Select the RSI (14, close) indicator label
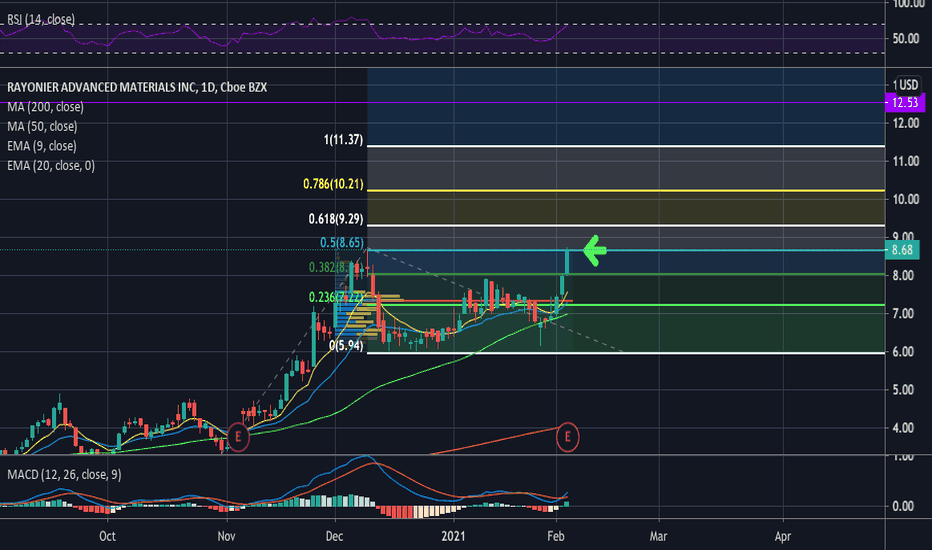The image size is (932, 550). [x=41, y=20]
